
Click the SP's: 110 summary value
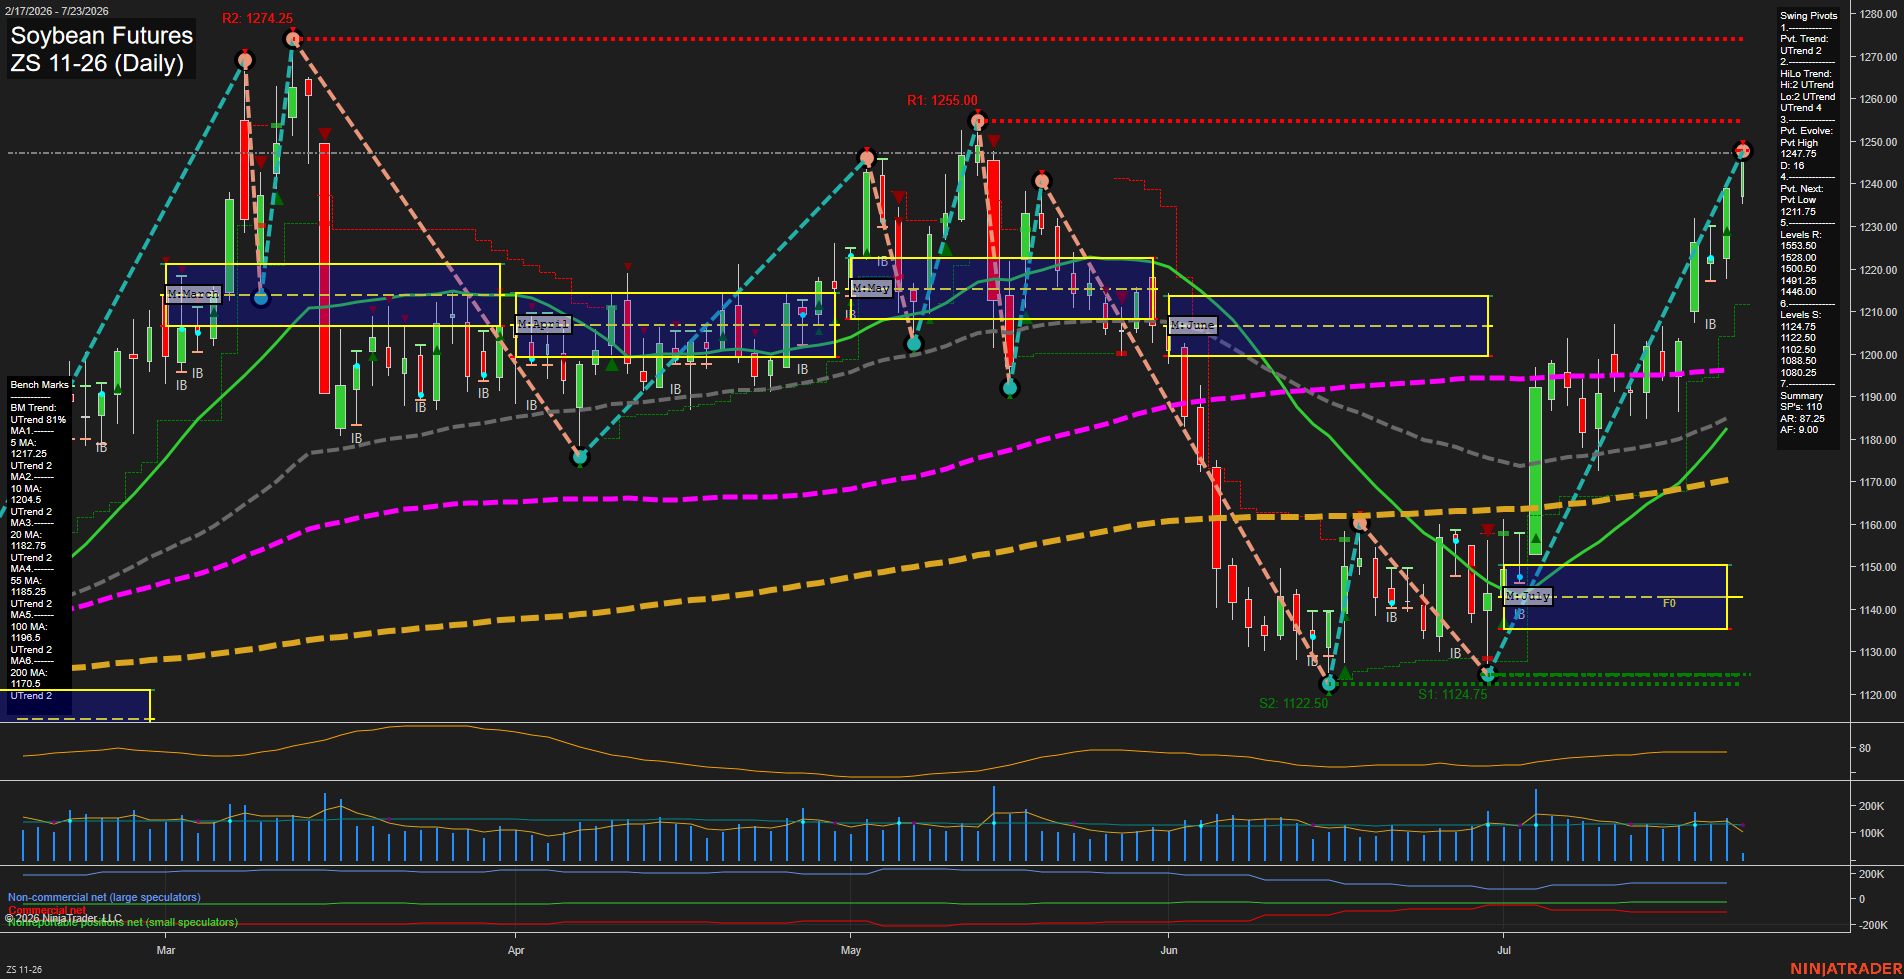1801,407
